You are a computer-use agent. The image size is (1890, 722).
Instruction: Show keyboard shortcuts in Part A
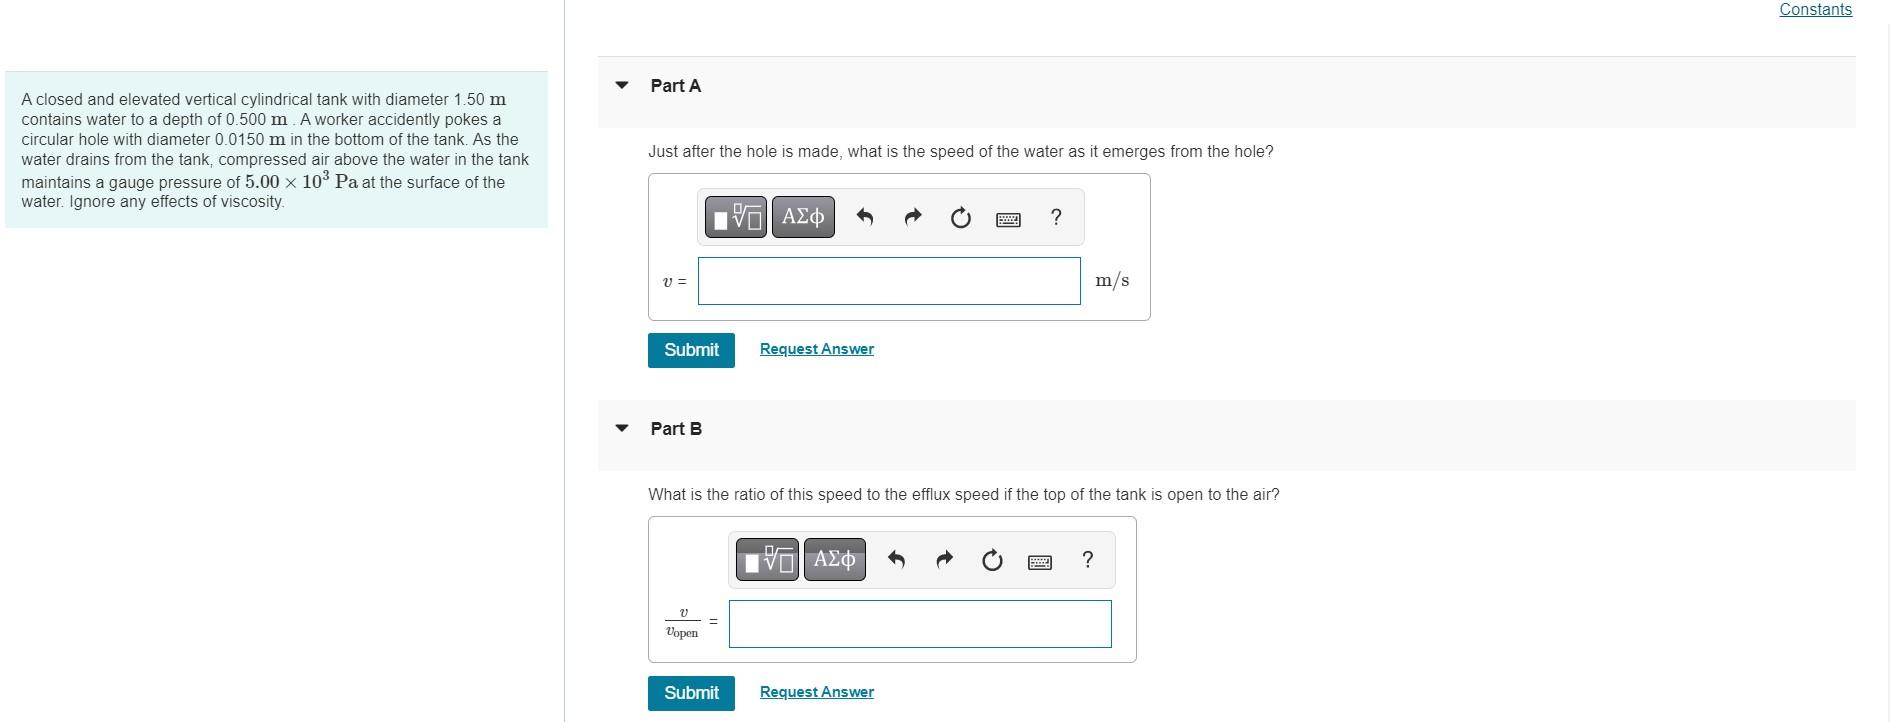(x=1008, y=219)
